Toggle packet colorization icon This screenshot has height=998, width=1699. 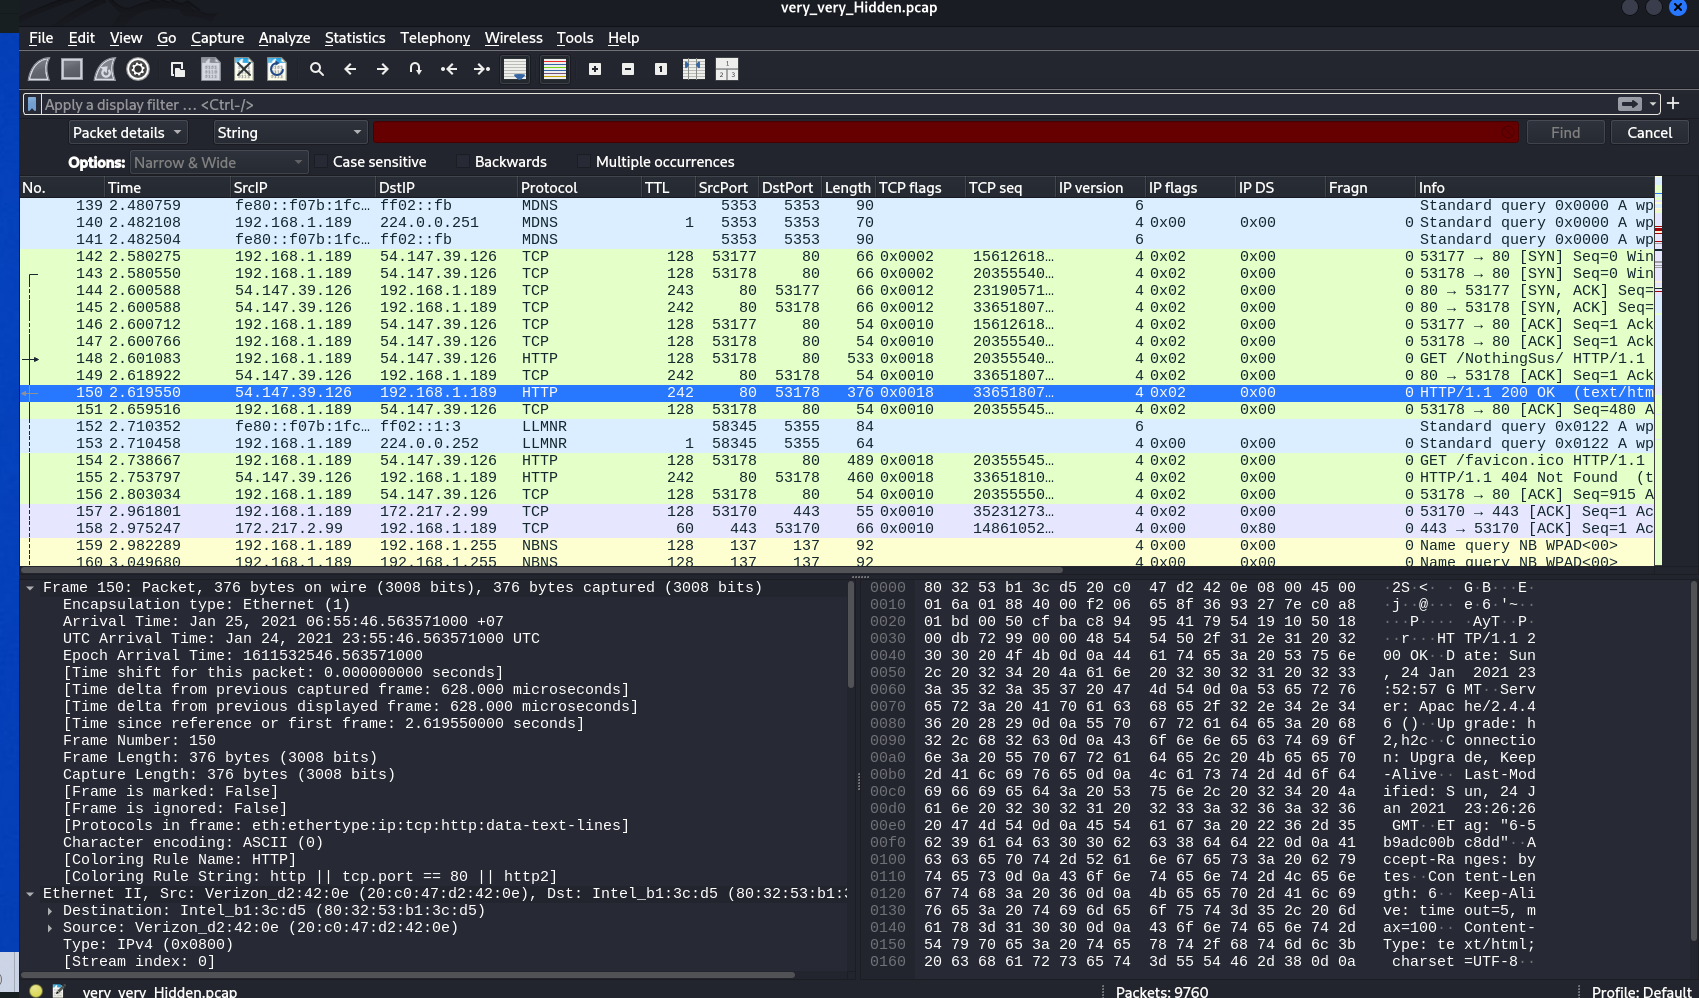tap(555, 69)
